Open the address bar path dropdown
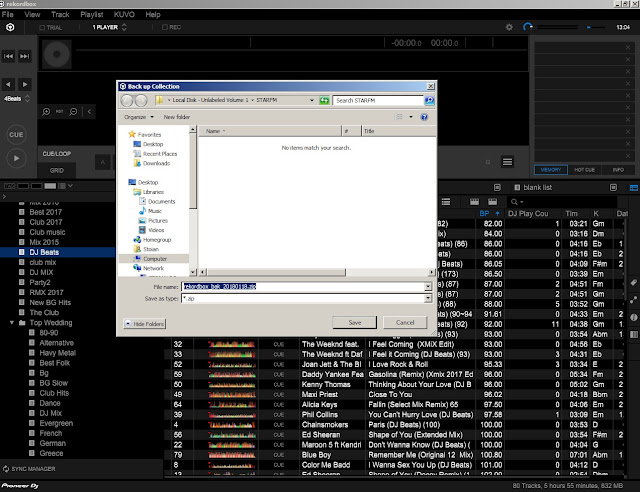 312,100
